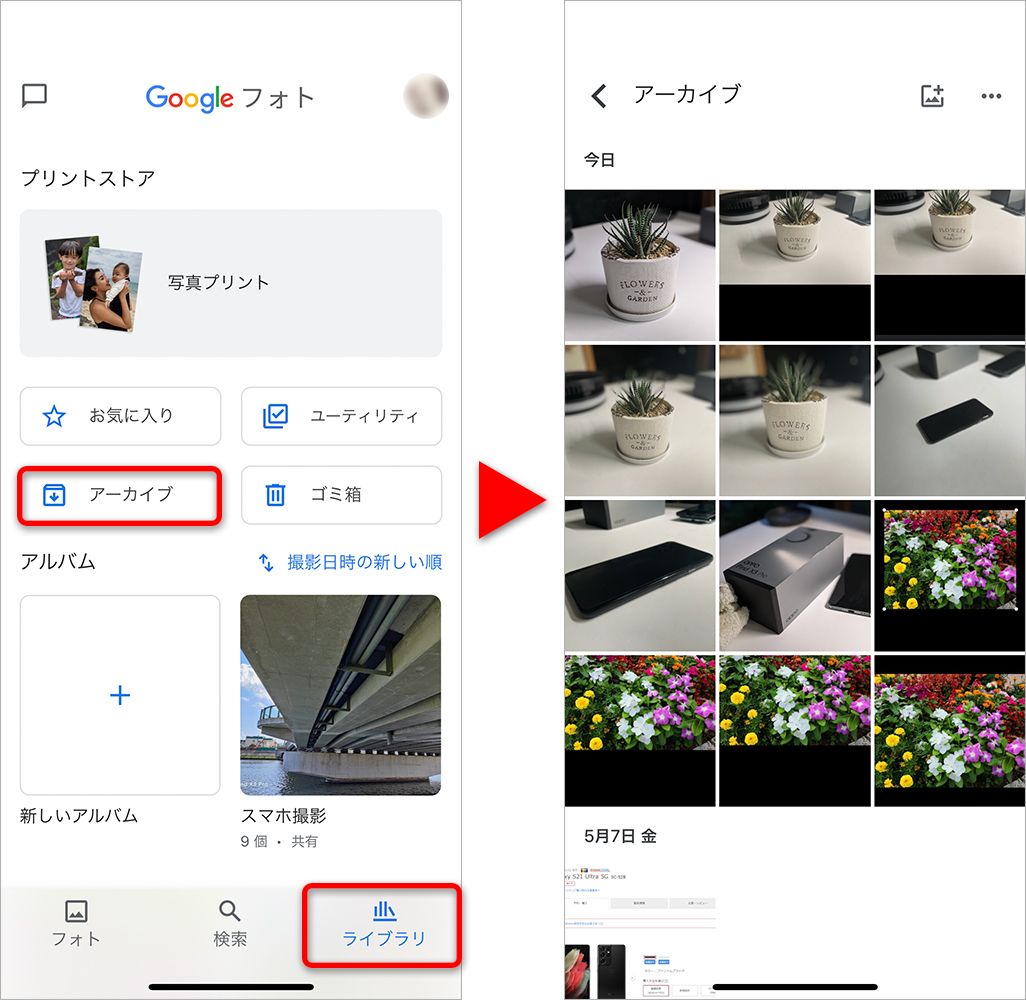Tap the add photos to archive icon
This screenshot has width=1026, height=1000.
(932, 96)
